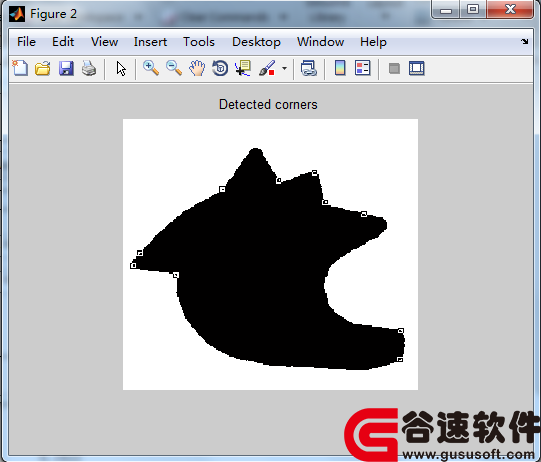The height and width of the screenshot is (462, 541).
Task: Close the Figure 2 window
Action: pyautogui.click(x=510, y=10)
